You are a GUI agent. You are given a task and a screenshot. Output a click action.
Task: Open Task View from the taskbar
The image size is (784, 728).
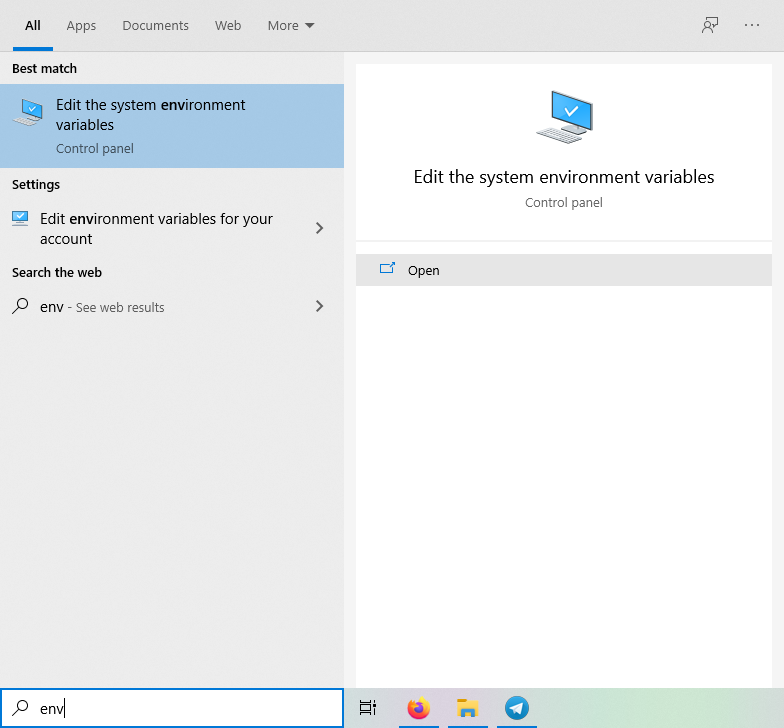coord(368,708)
